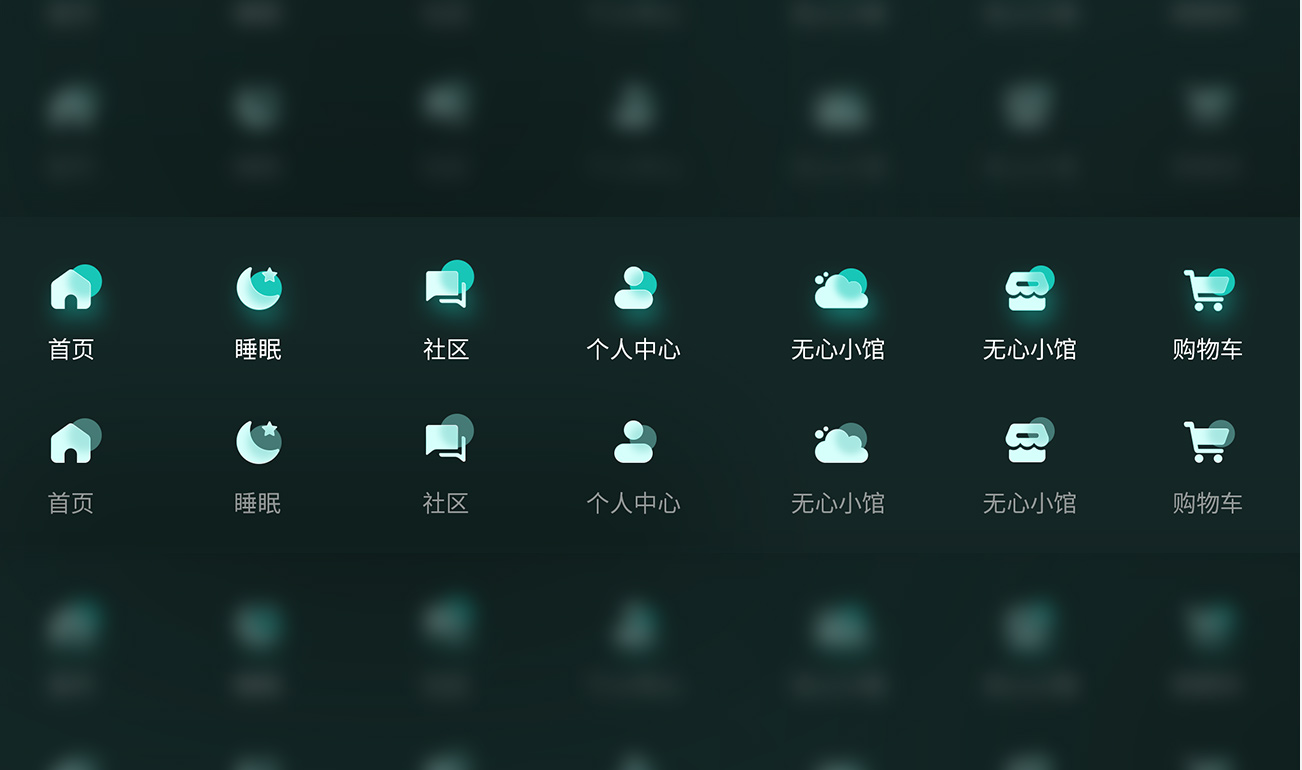Screen dimensions: 1302x770
Task: Tap the dimmed storefront icon in bottom row
Action: click(x=1028, y=441)
